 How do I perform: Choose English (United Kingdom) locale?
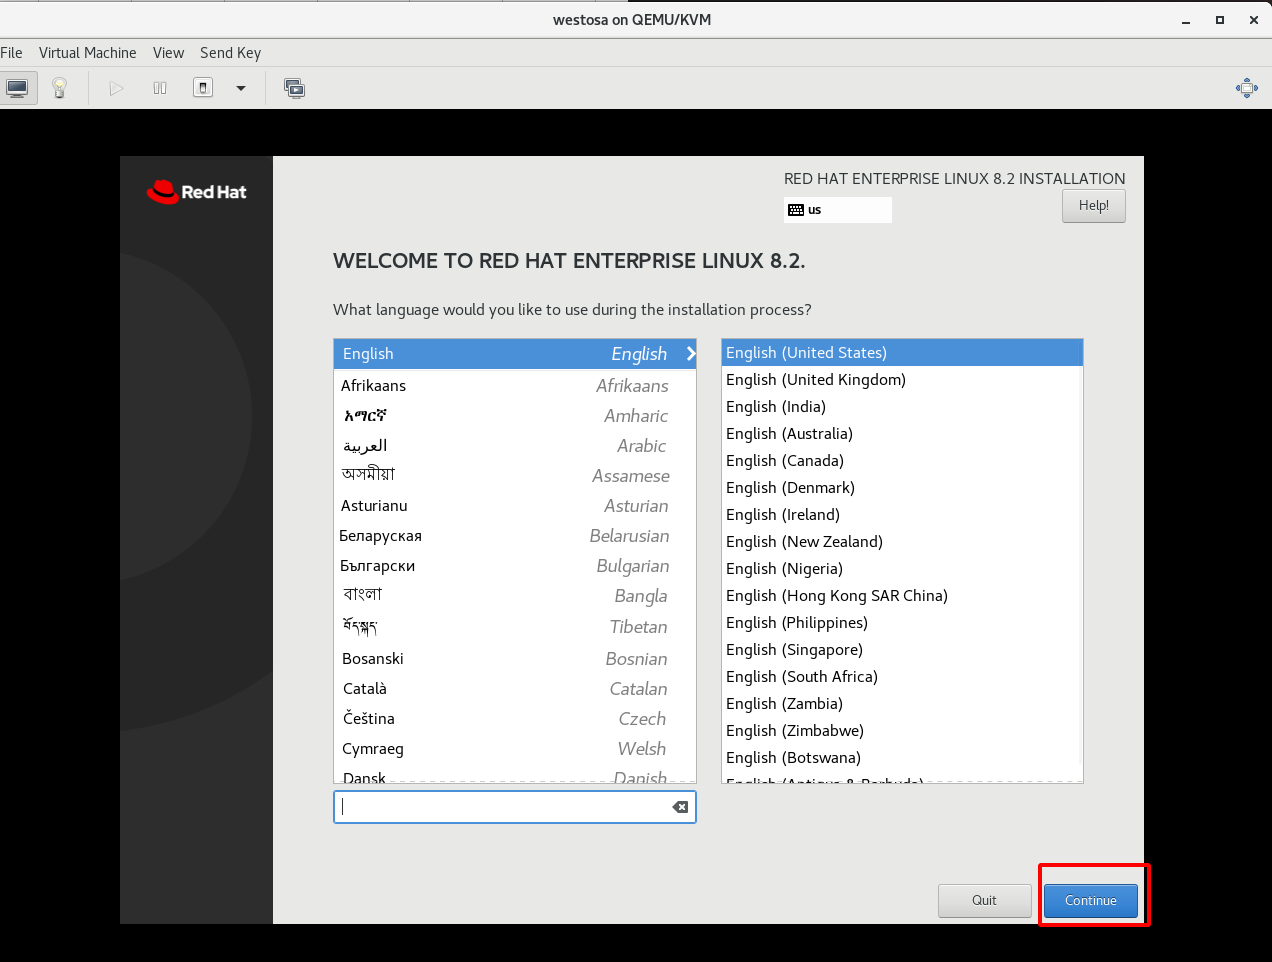click(x=902, y=380)
